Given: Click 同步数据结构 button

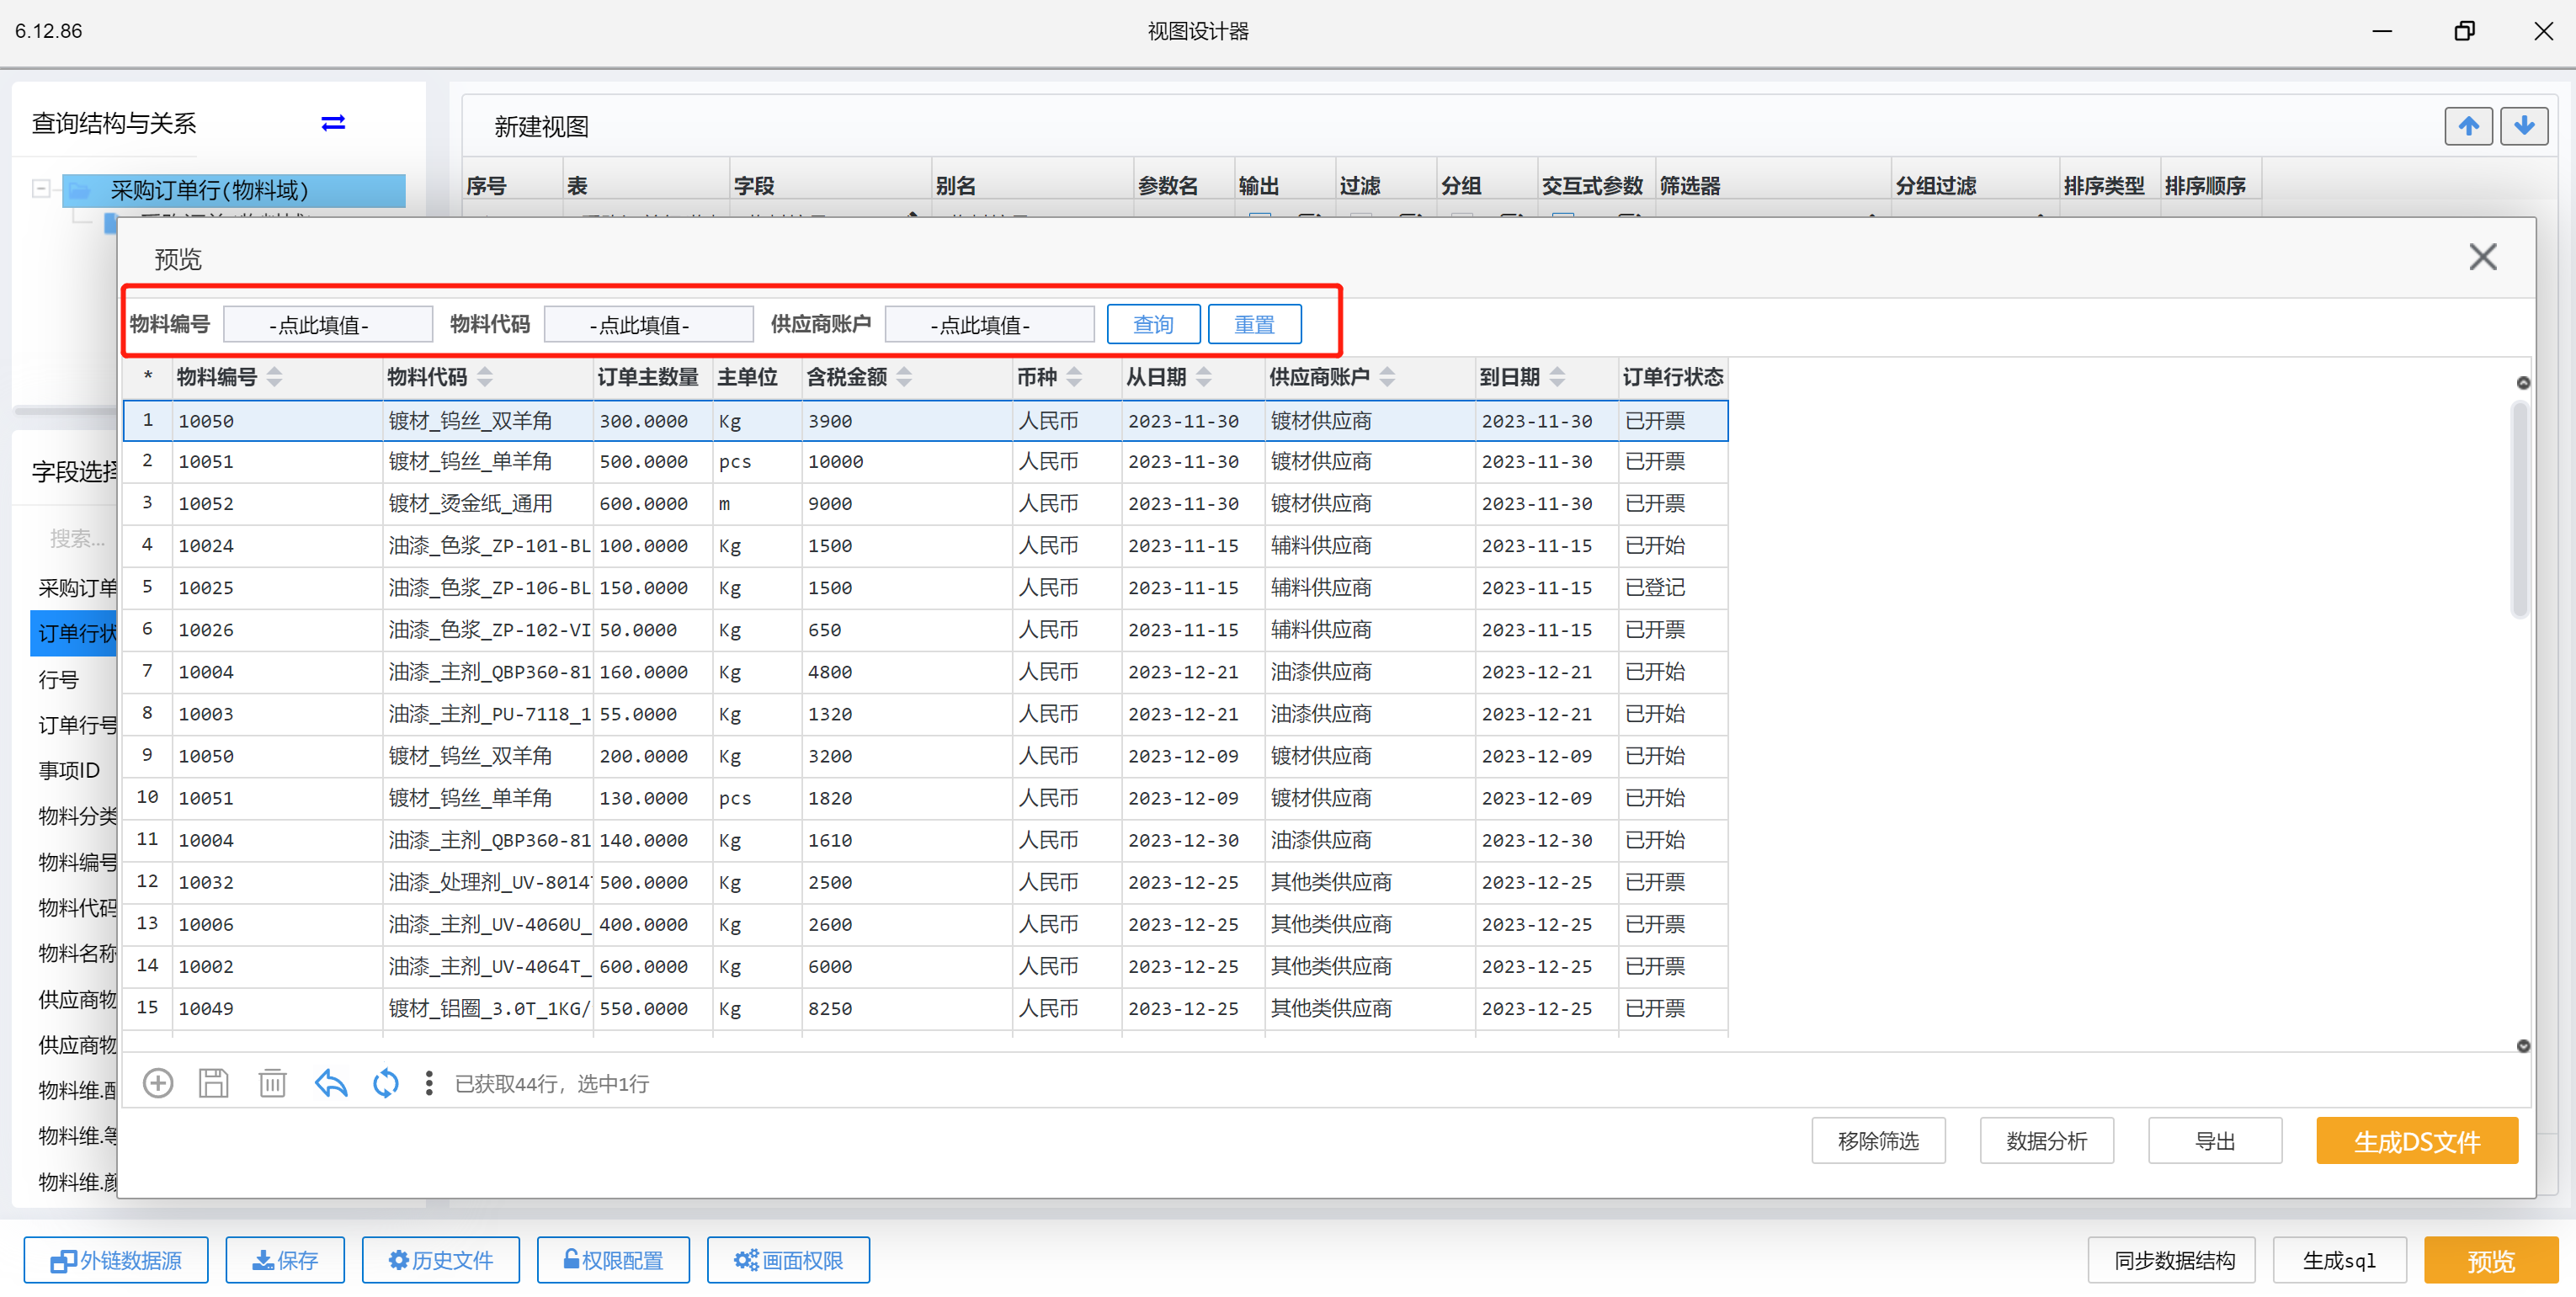Looking at the screenshot, I should click(x=2171, y=1260).
